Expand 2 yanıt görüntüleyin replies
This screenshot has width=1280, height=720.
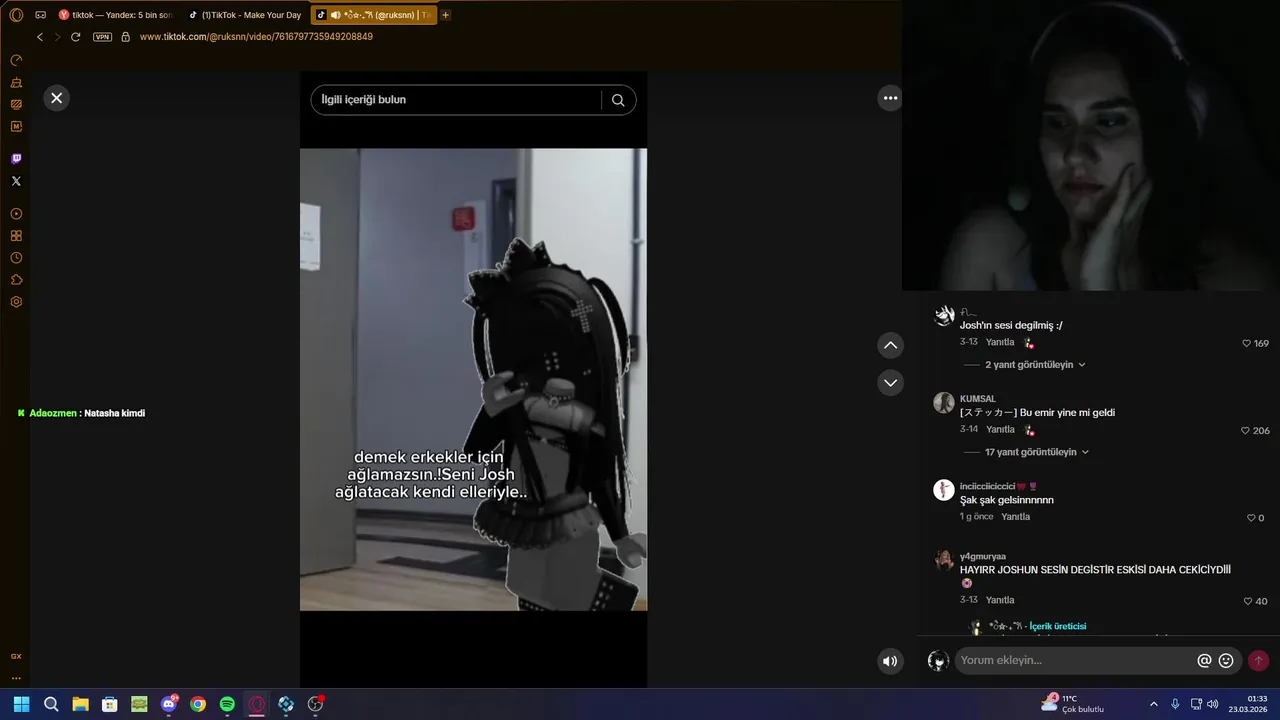pyautogui.click(x=1035, y=365)
